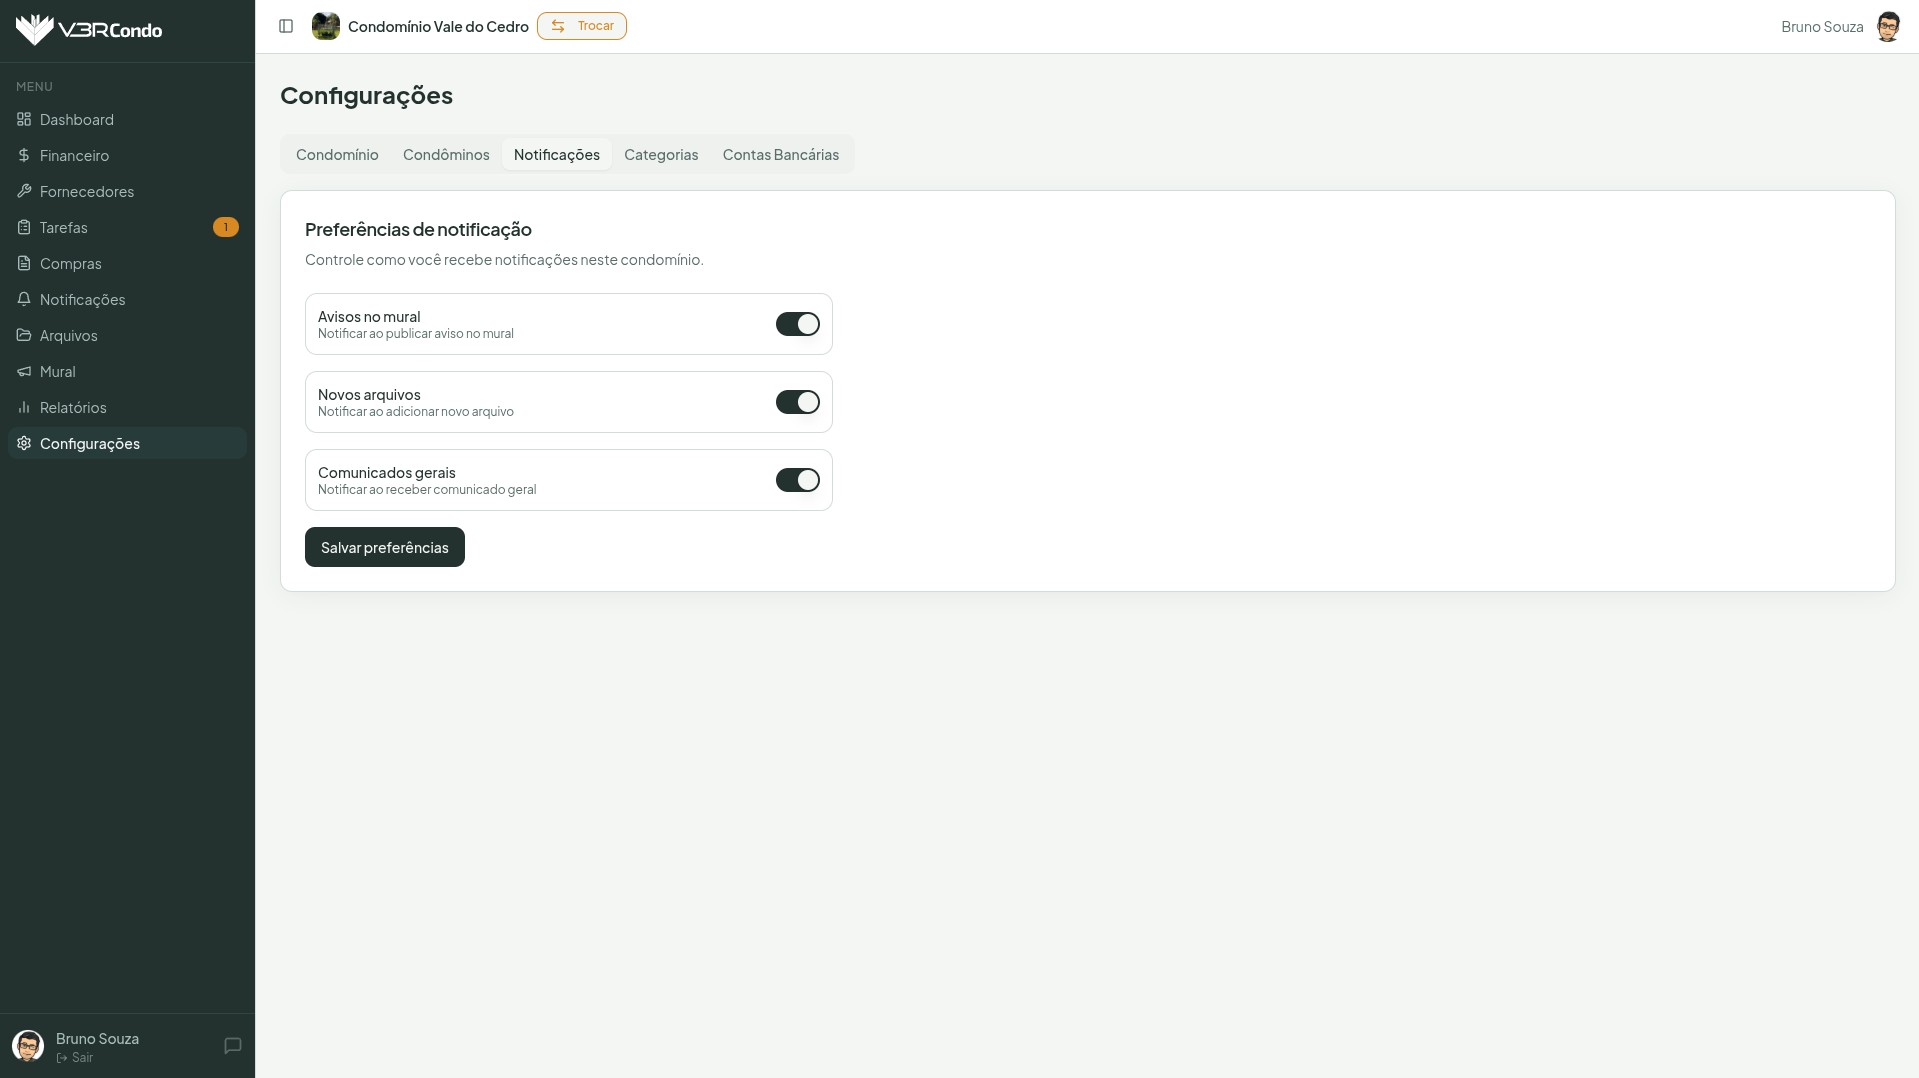Click the Relatórios bar chart icon
Viewport: 1919px width, 1078px height.
[24, 407]
